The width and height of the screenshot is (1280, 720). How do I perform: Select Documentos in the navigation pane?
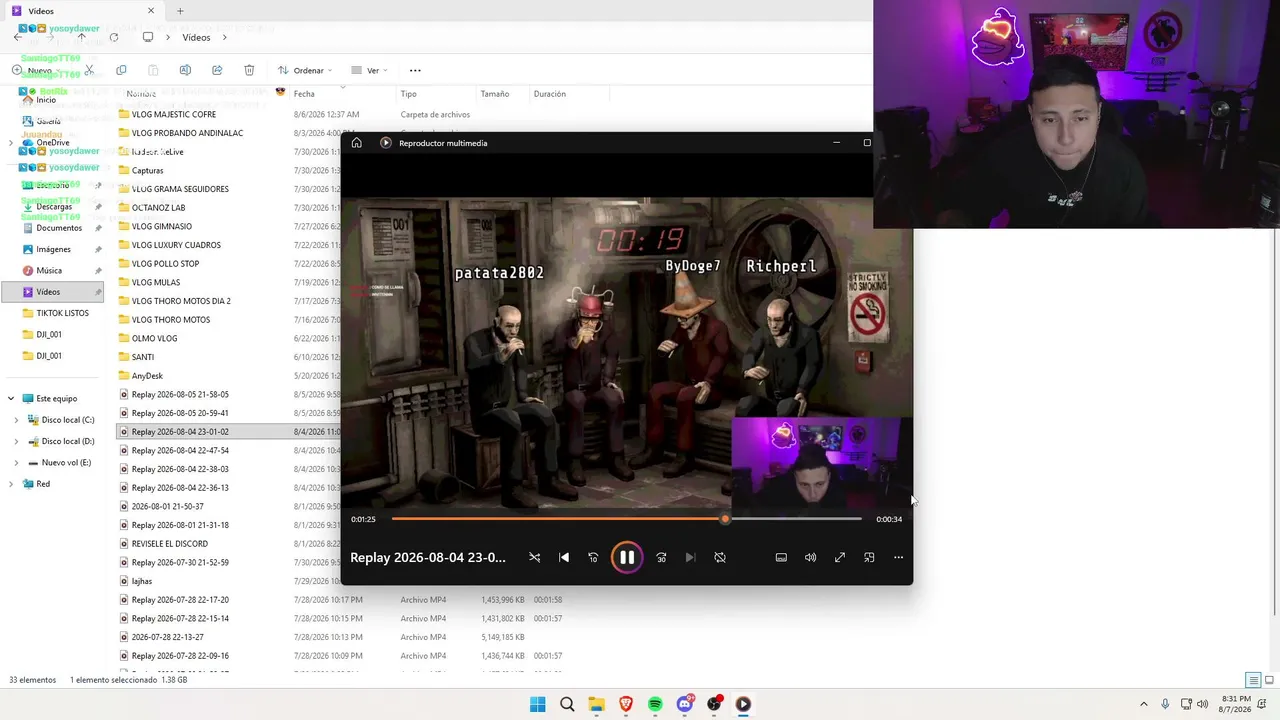(59, 228)
